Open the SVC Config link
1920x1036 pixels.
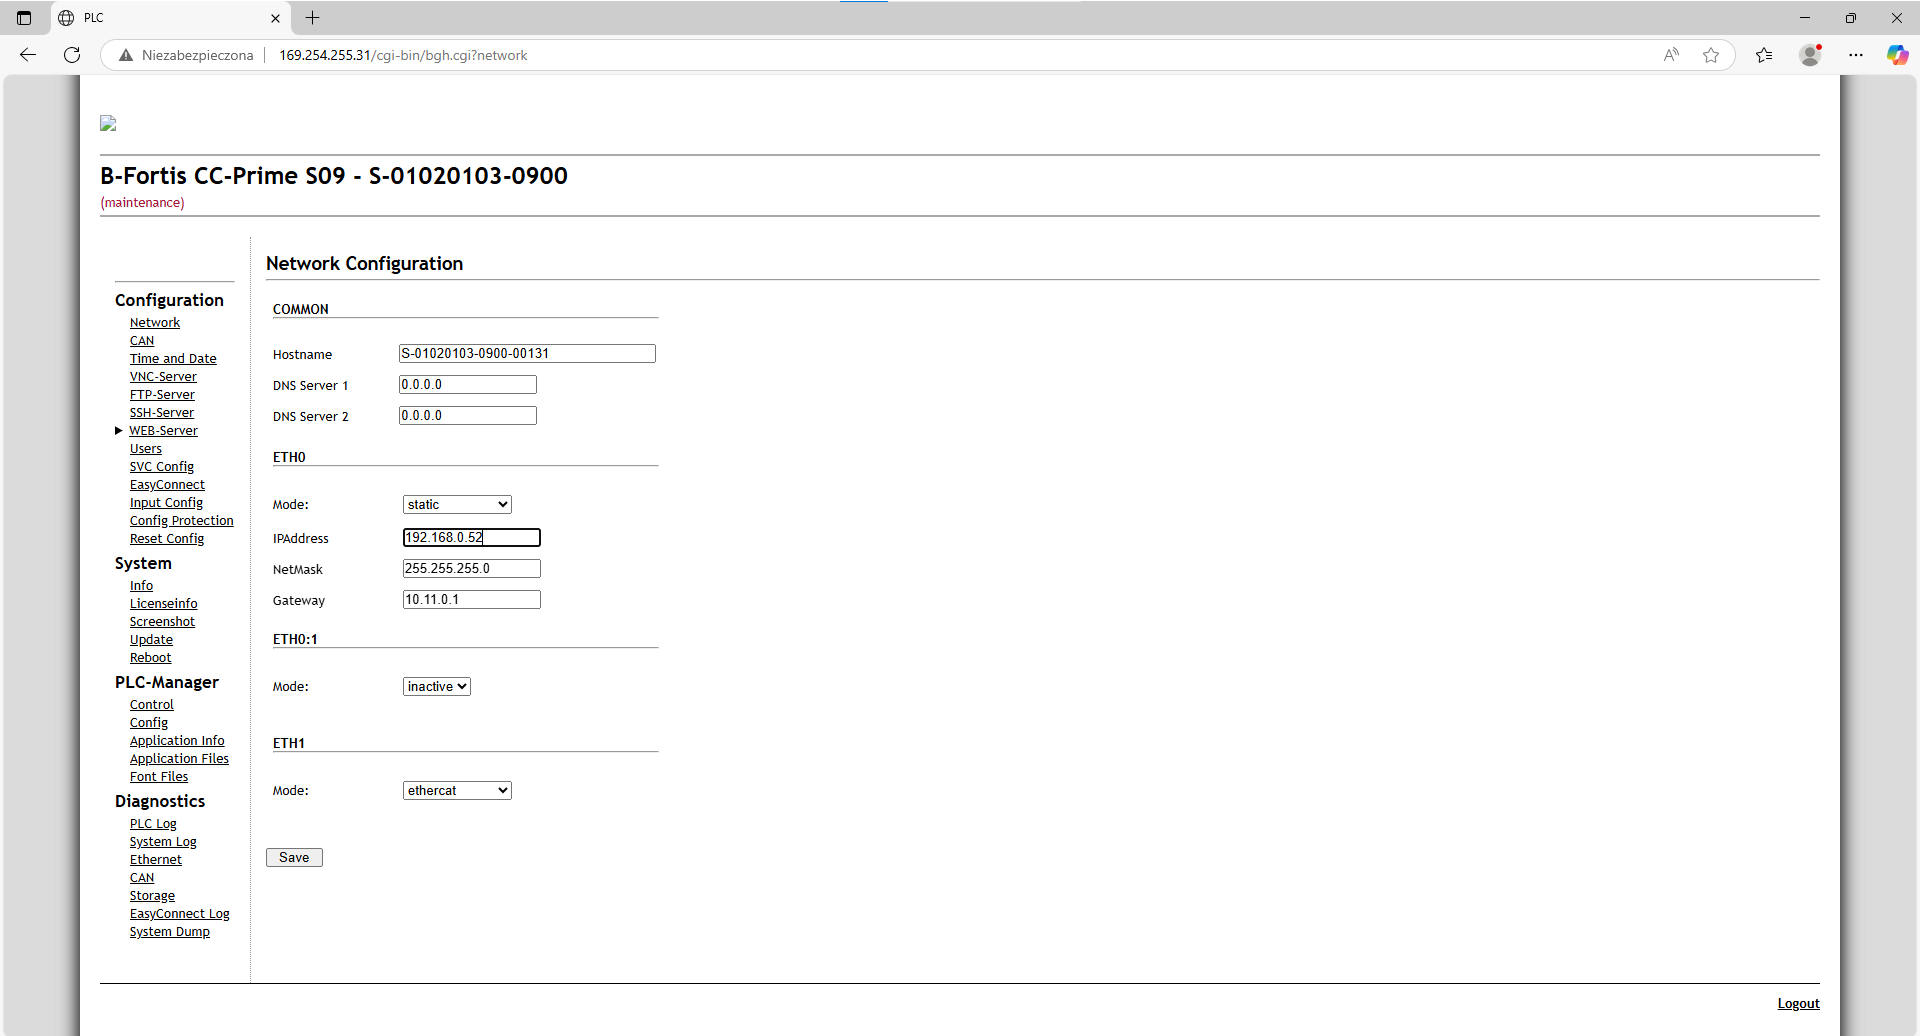pyautogui.click(x=162, y=467)
